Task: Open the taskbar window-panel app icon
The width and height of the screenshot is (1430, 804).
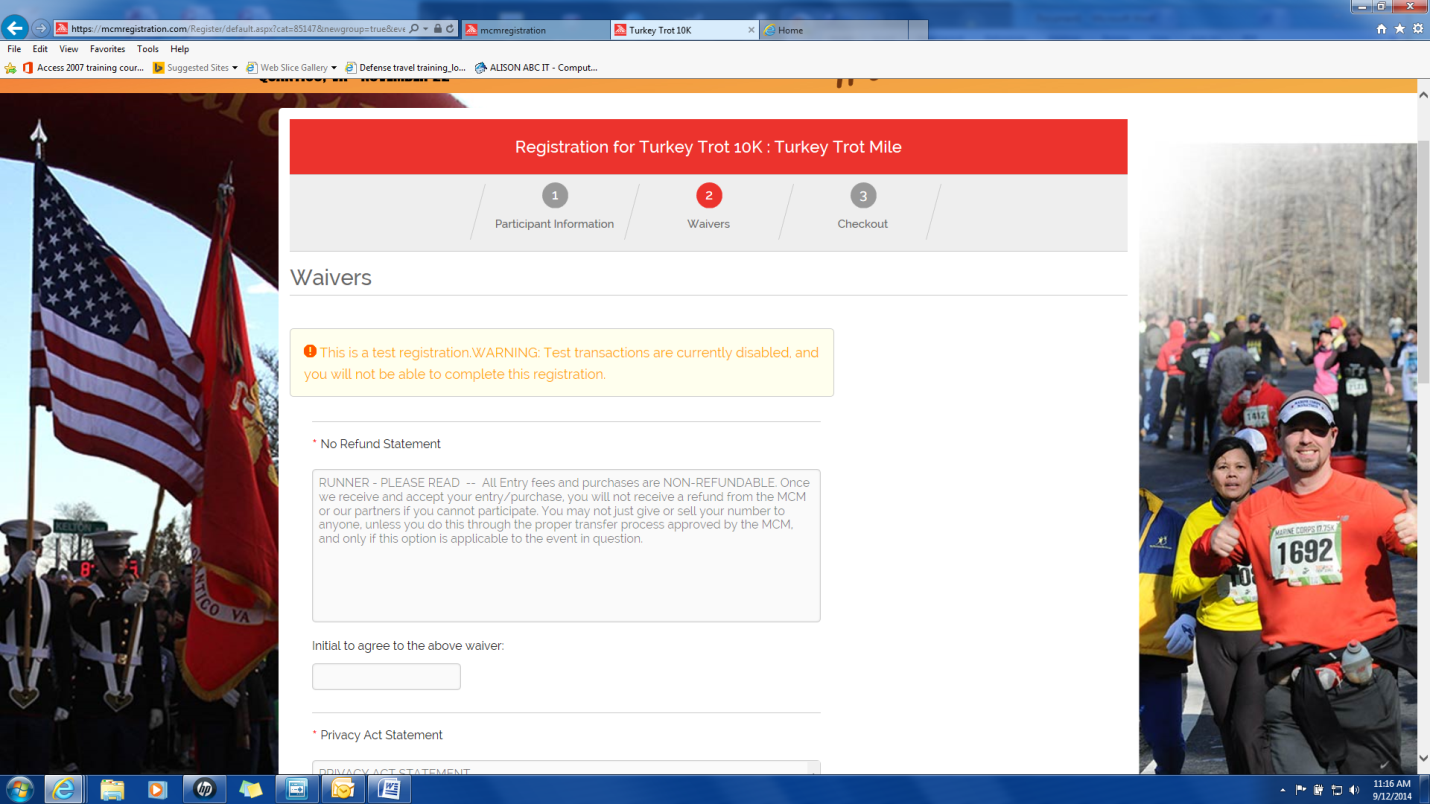Action: point(297,789)
